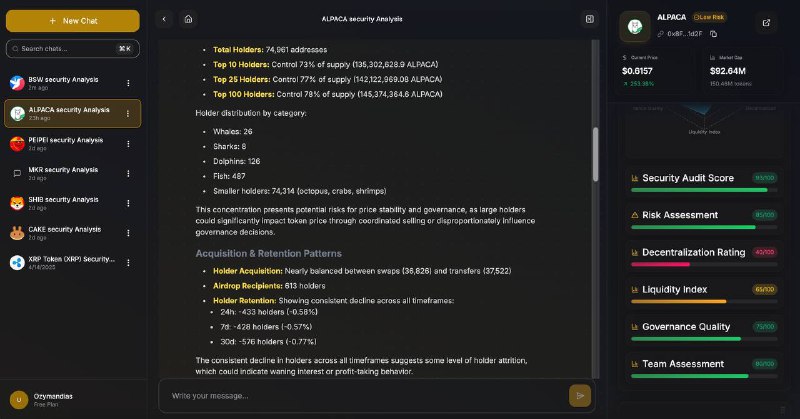Go back using the left chevron button
Viewport: 800px width, 419px height.
click(164, 19)
